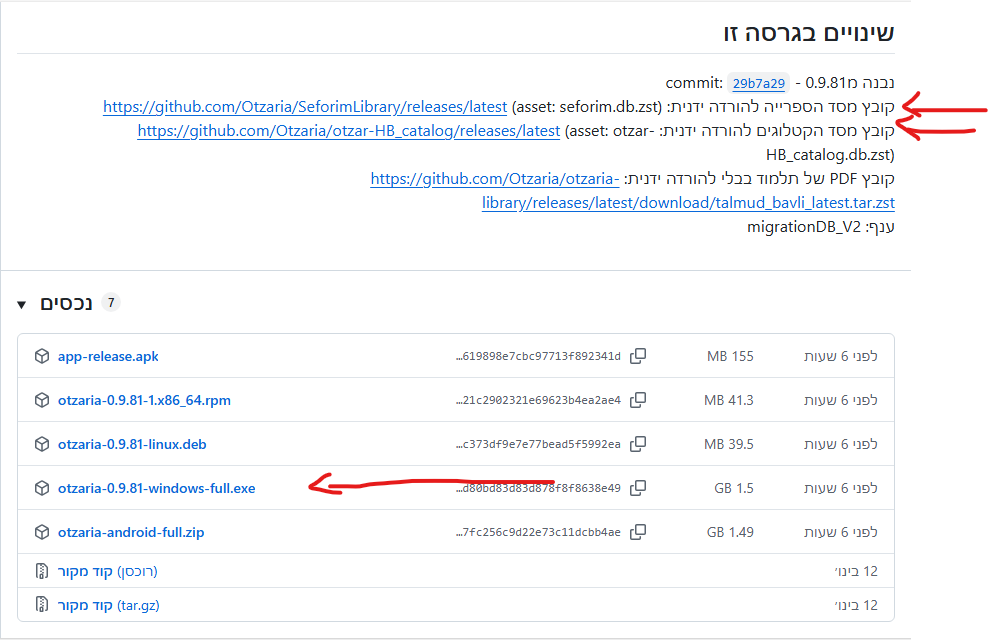Download קוד מקור (tar.gz) source archive

click(109, 605)
